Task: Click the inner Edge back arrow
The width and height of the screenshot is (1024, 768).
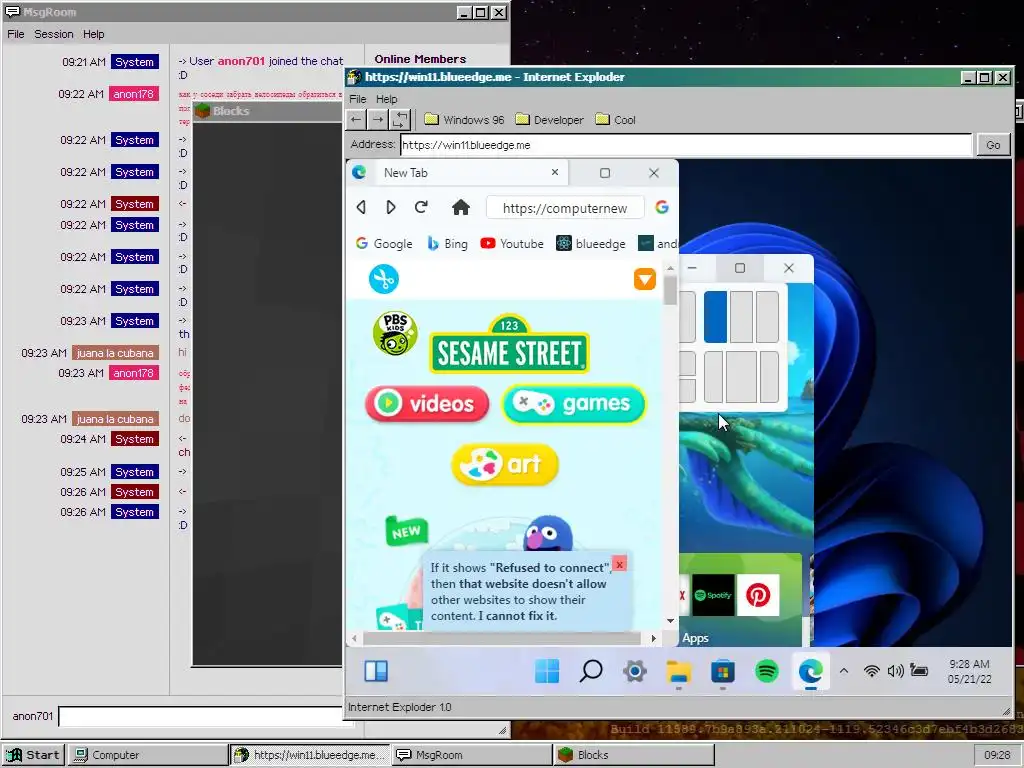Action: (361, 208)
